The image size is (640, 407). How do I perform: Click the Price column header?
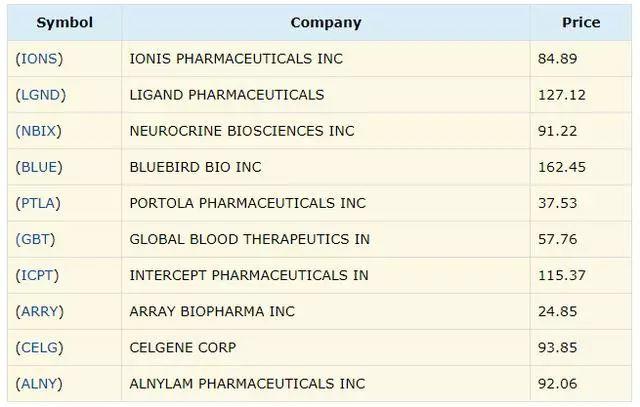point(581,22)
